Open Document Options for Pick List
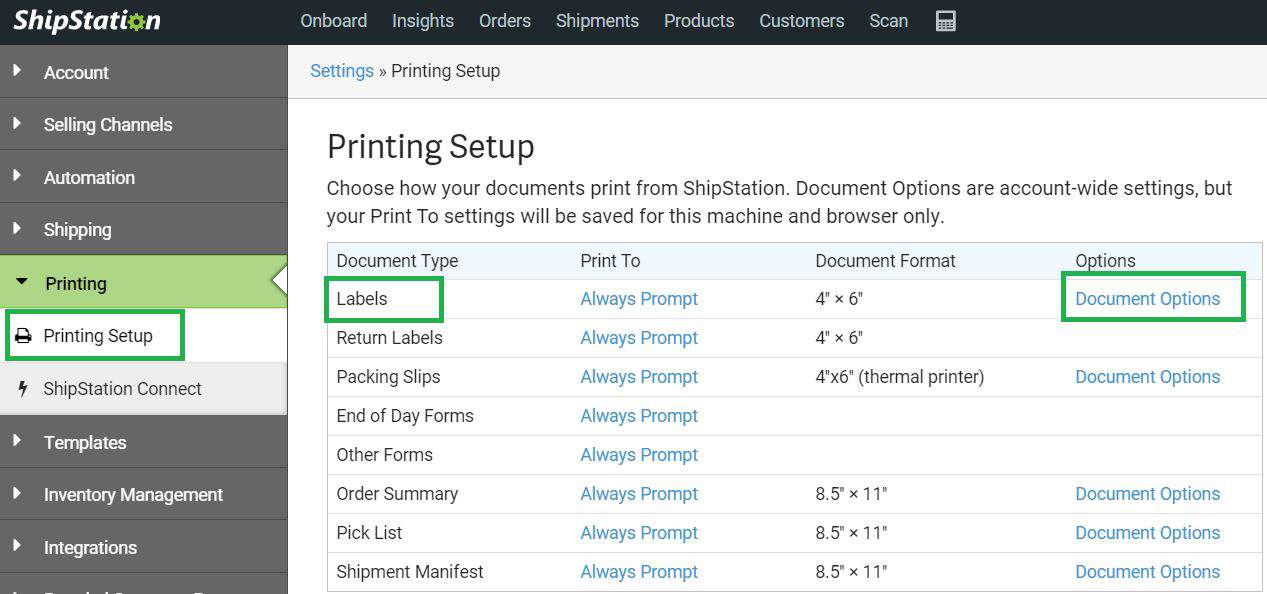This screenshot has height=594, width=1267. click(x=1147, y=532)
